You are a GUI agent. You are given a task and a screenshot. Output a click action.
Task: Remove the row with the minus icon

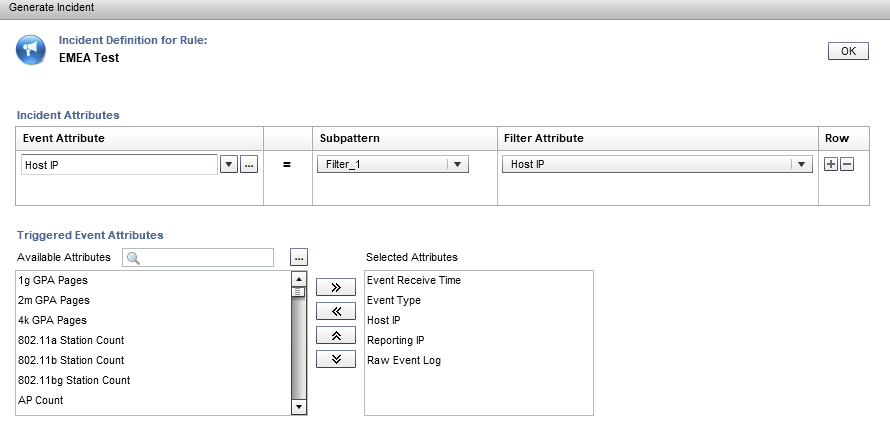[x=847, y=165]
